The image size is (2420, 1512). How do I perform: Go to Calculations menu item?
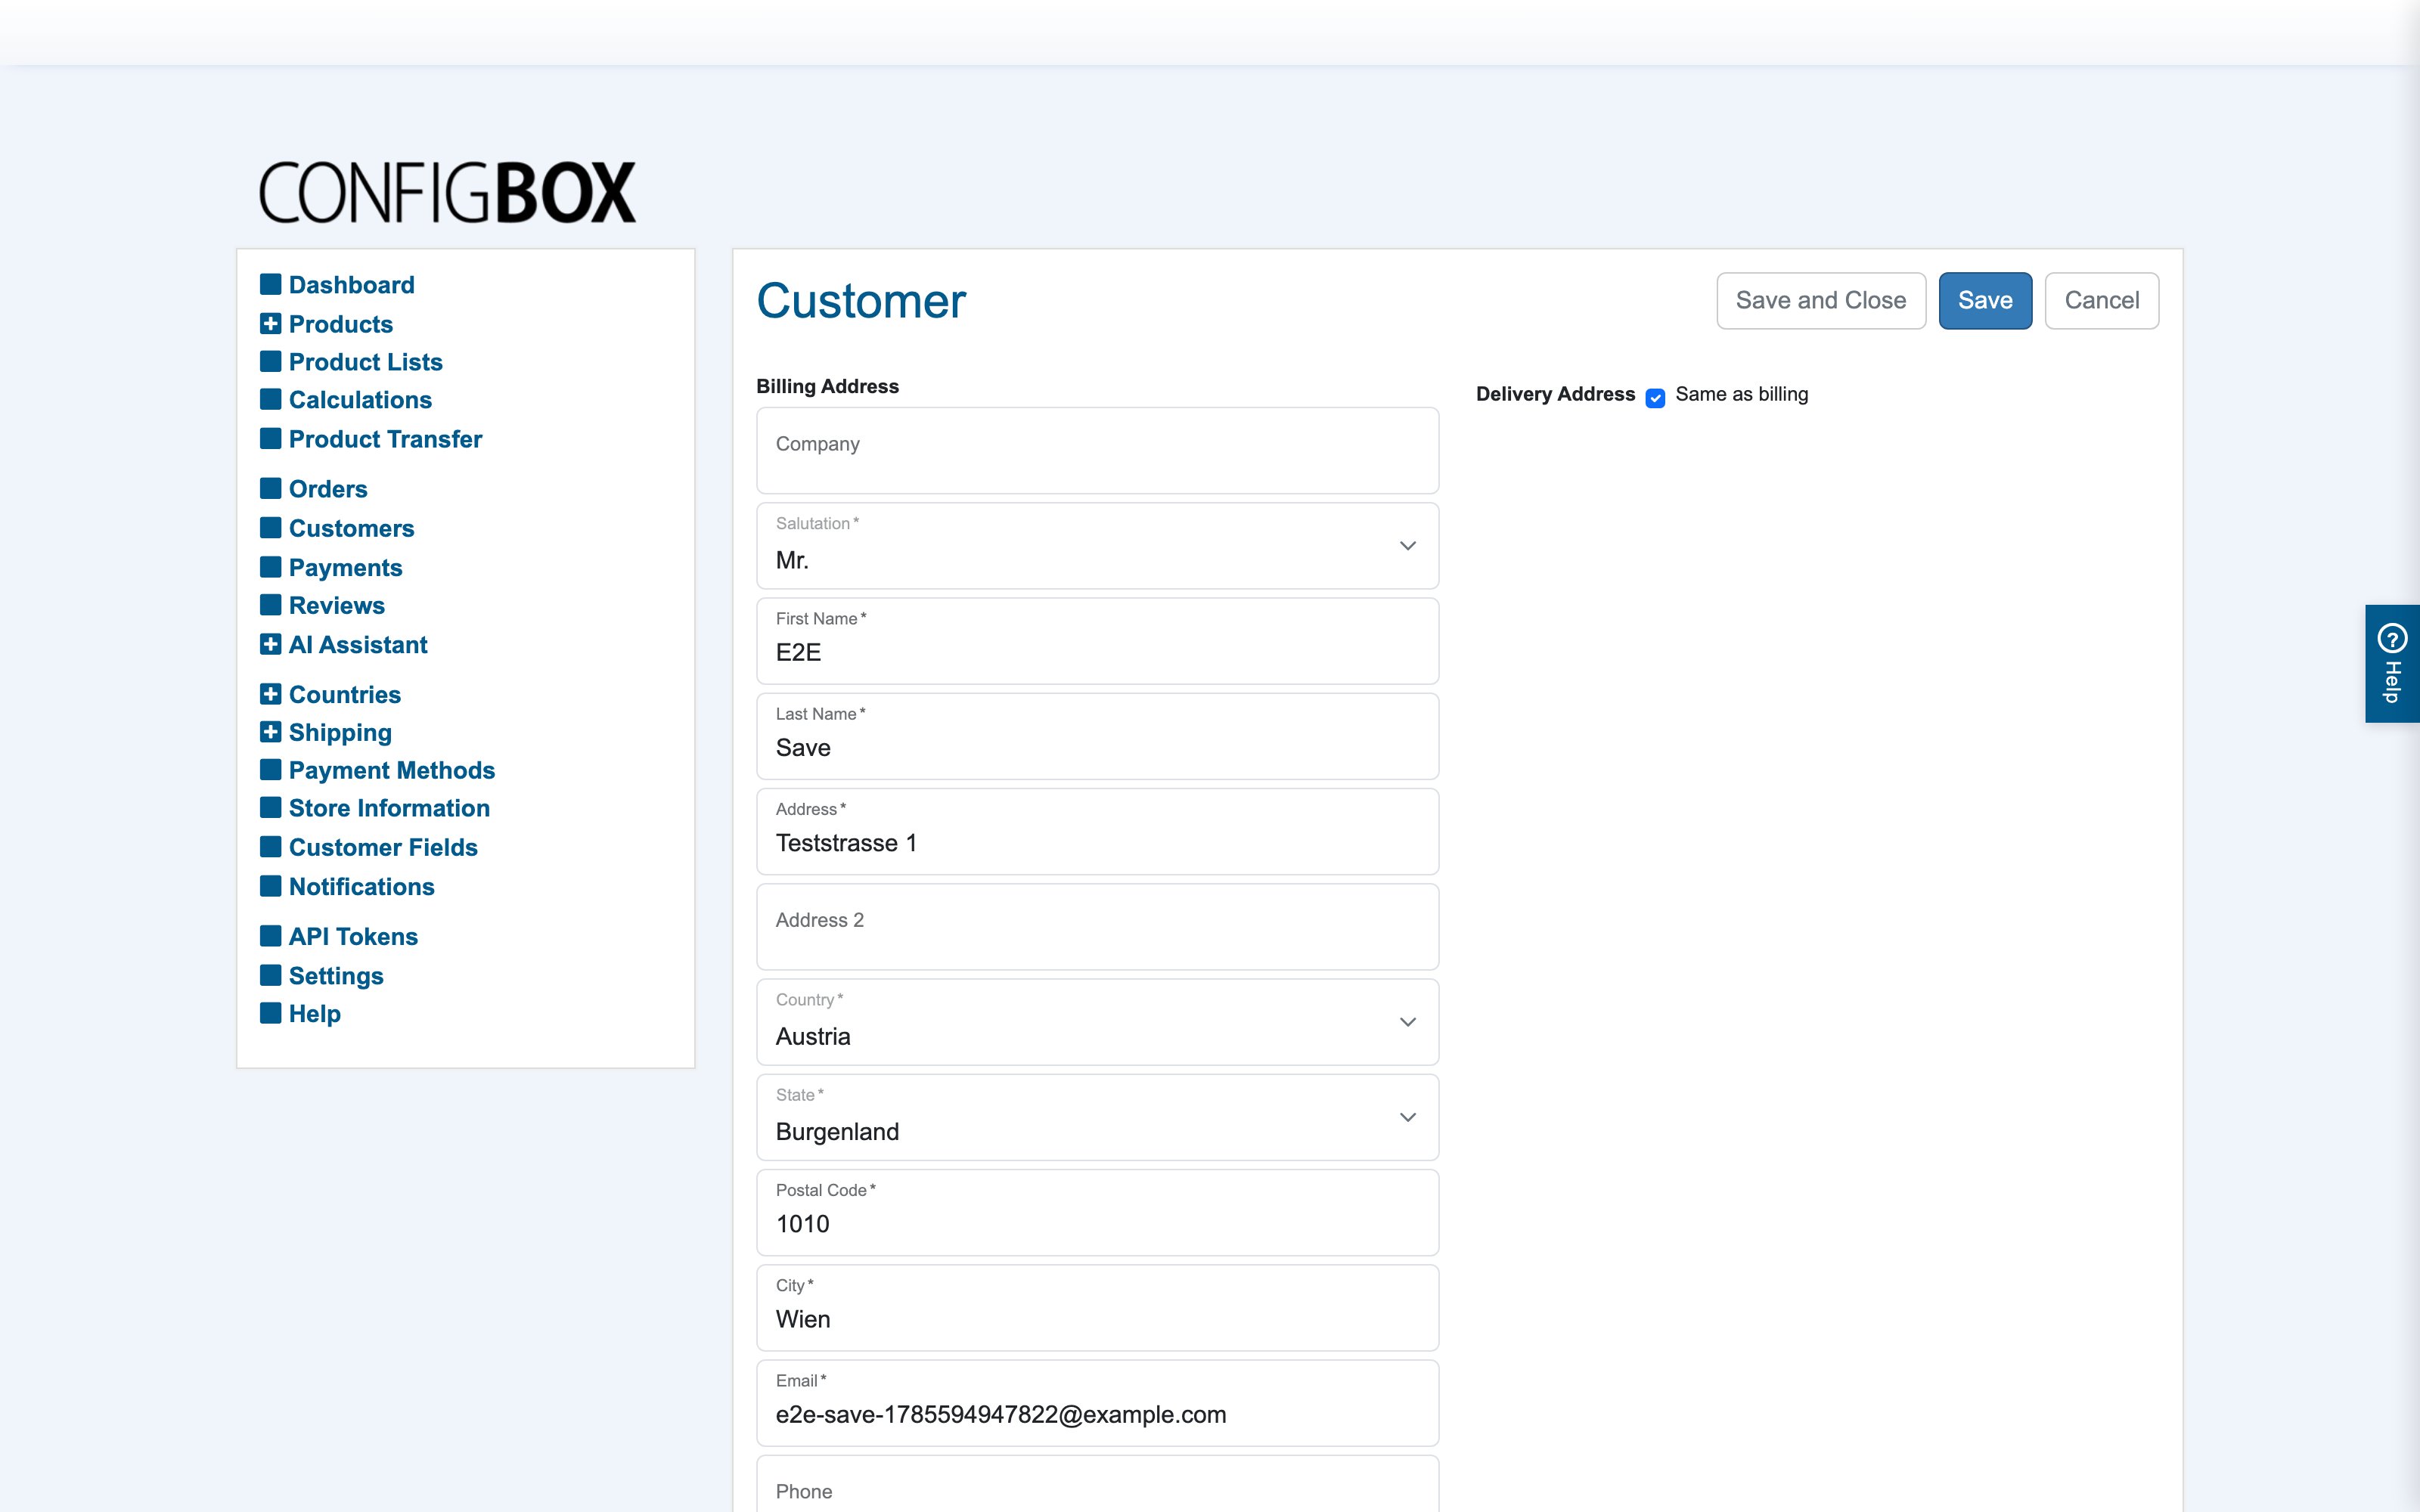click(360, 400)
